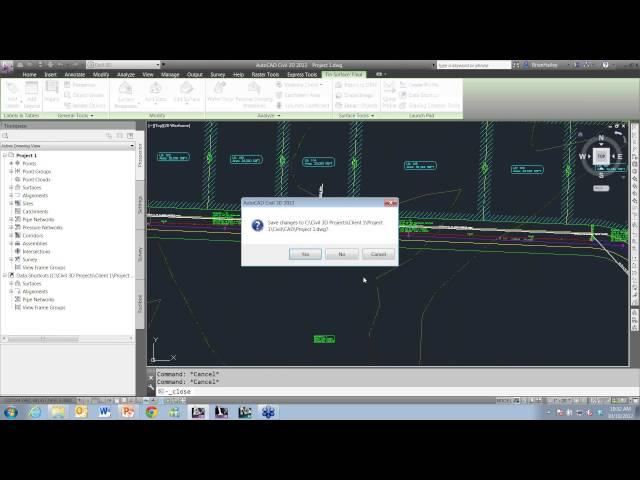Screen dimensions: 640x480
Task: Click the Help icon in title bar
Action: [606, 65]
